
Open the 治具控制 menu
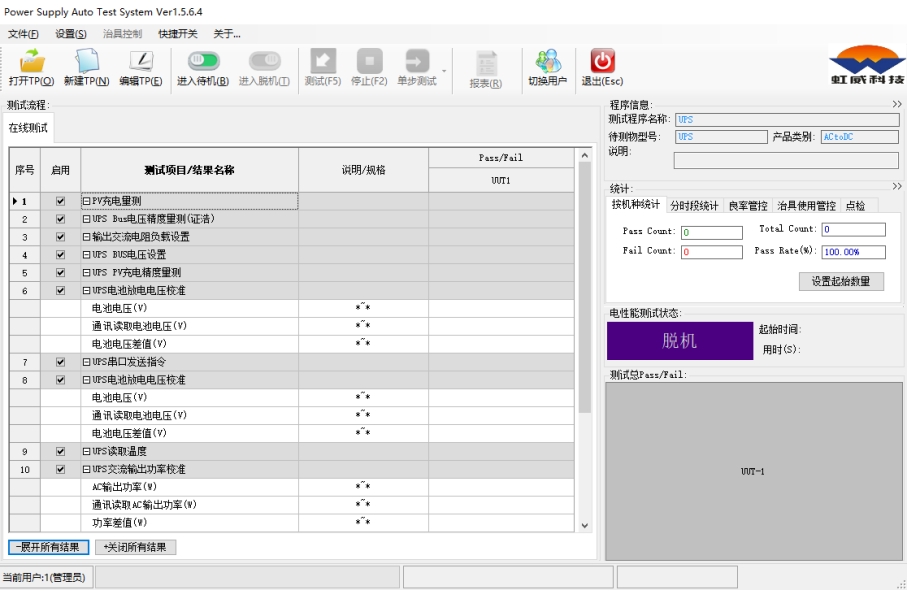(x=122, y=34)
